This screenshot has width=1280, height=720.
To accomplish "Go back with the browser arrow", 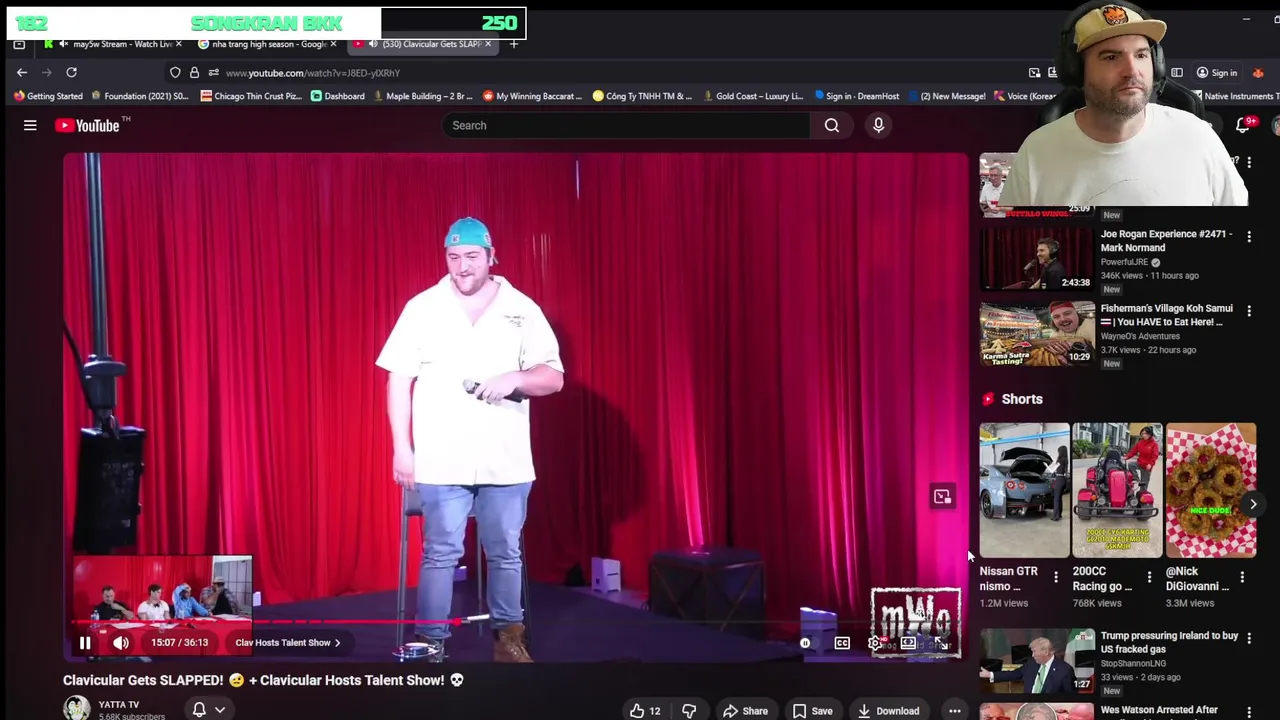I will [22, 72].
